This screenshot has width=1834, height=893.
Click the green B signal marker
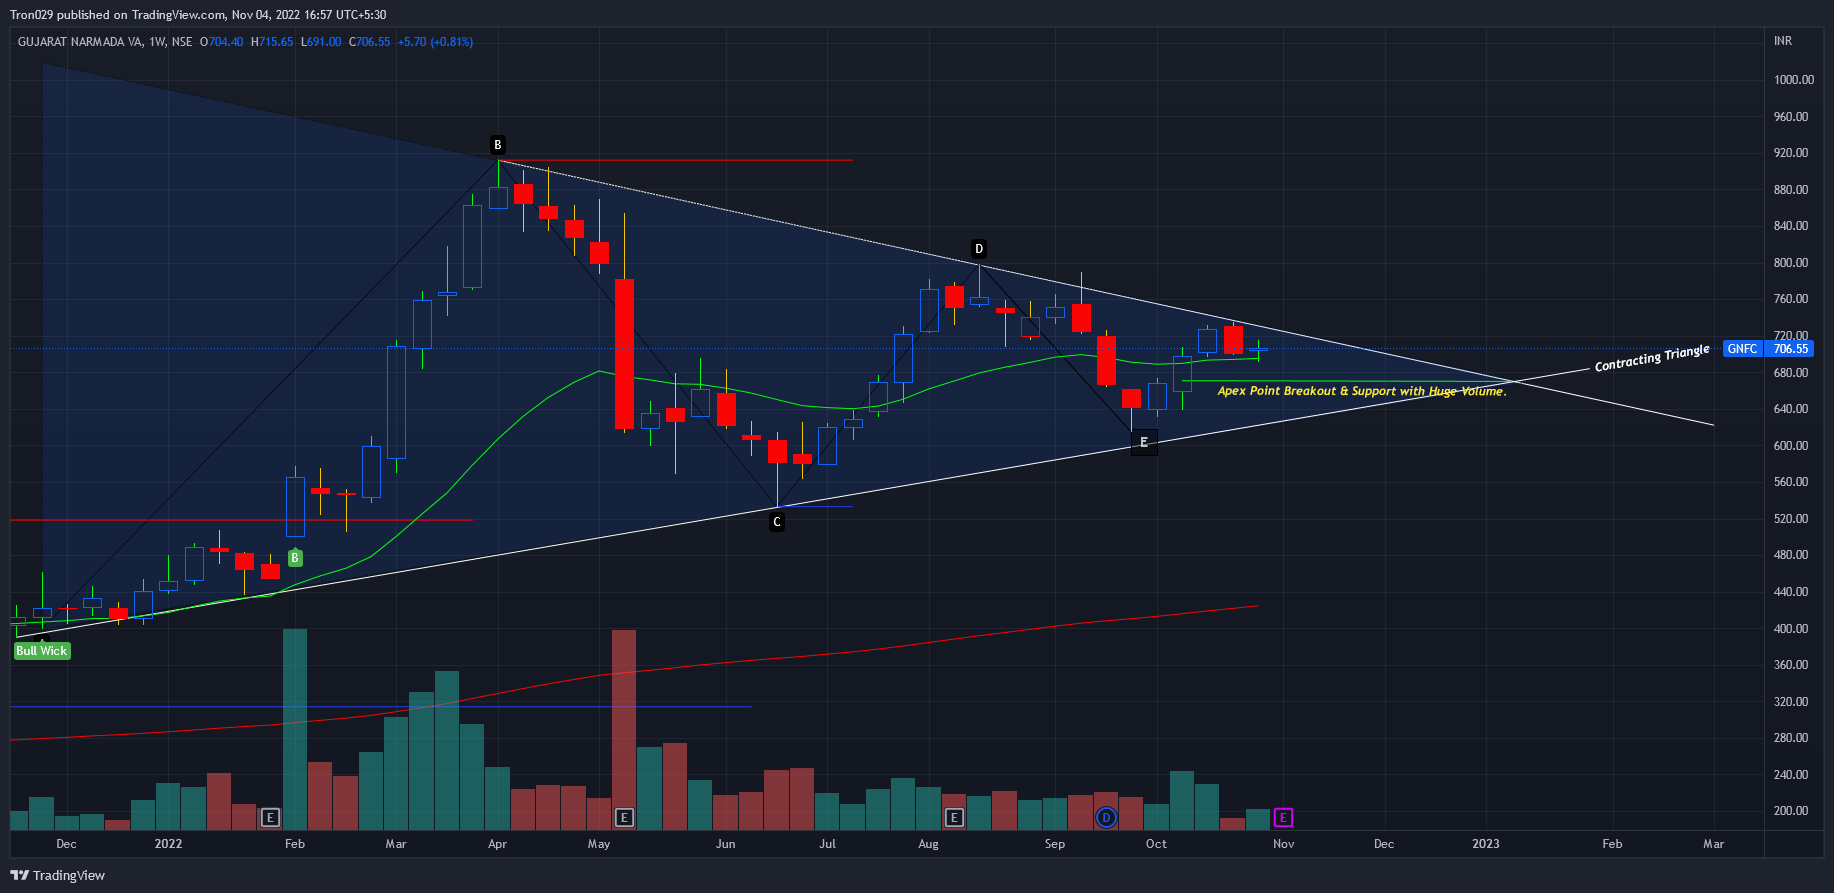pos(295,558)
